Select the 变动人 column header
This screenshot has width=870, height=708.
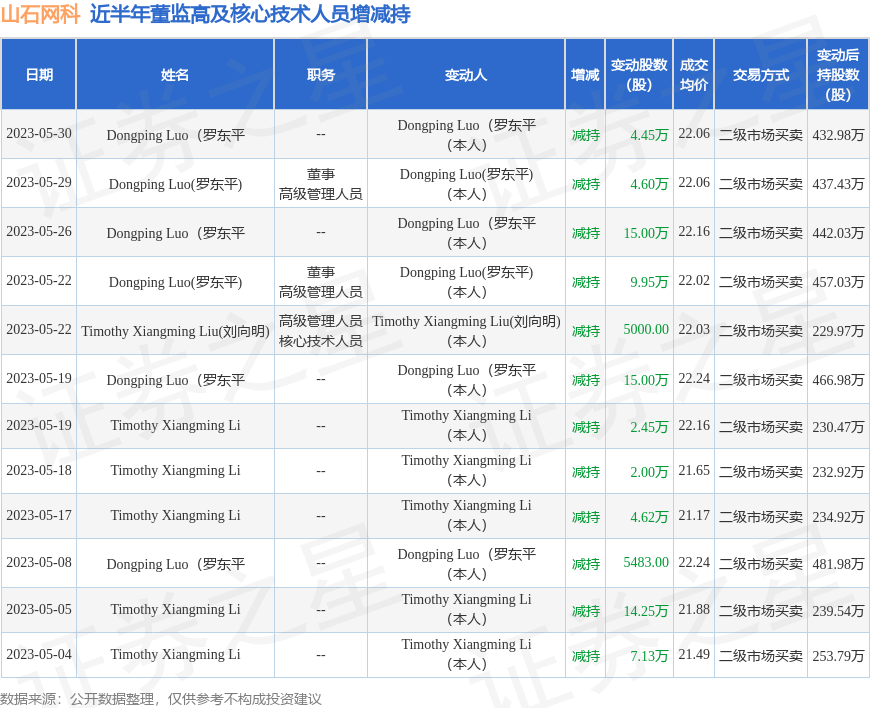pos(466,75)
